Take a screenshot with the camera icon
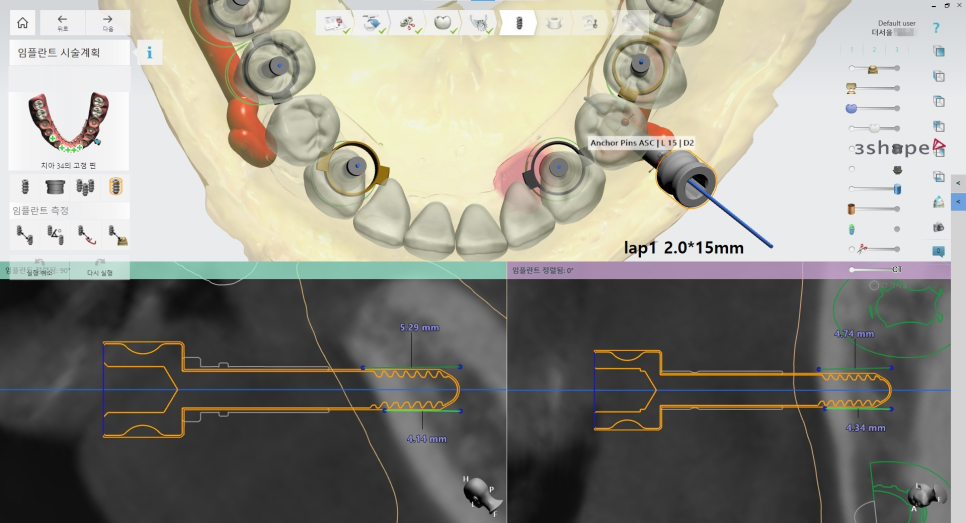Viewport: 966px width, 523px height. (x=938, y=226)
